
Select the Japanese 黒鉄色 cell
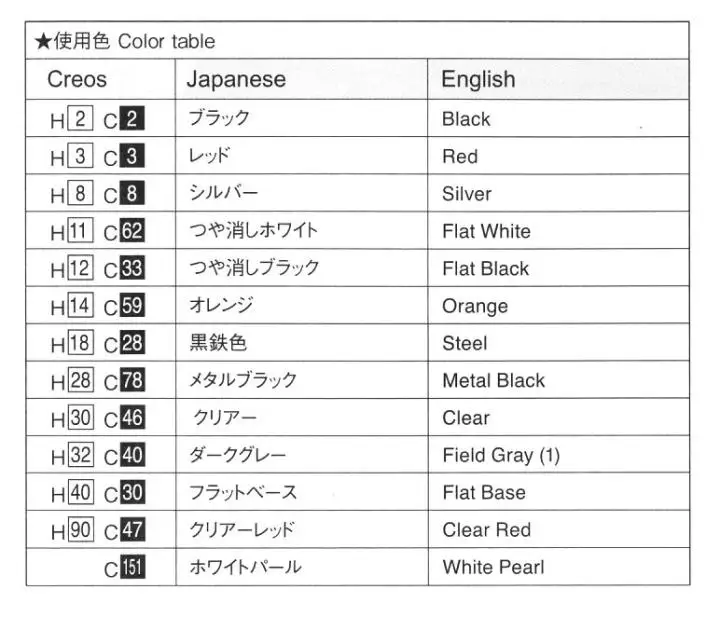[302, 342]
